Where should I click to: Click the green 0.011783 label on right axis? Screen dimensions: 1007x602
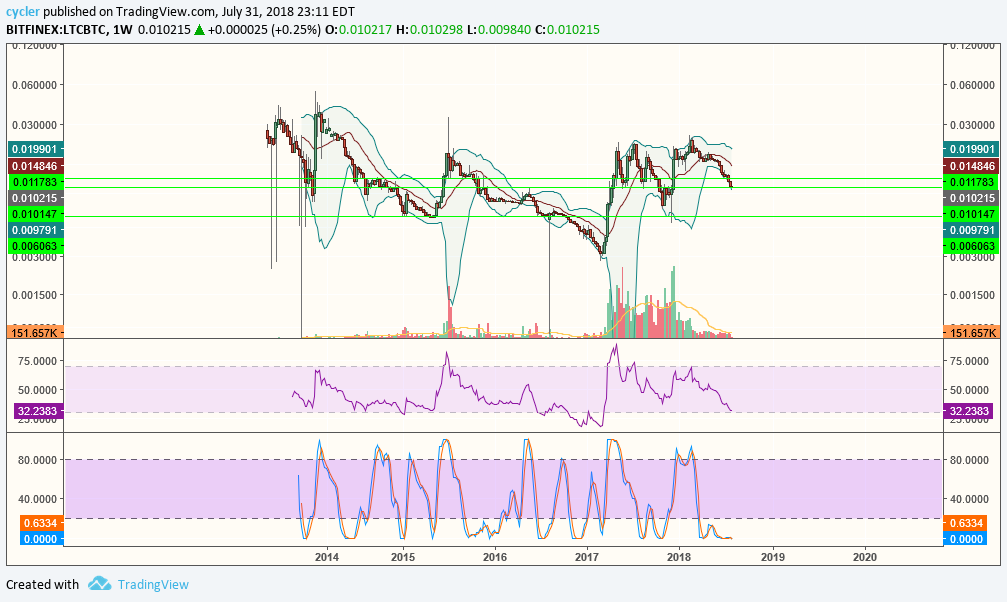[971, 182]
